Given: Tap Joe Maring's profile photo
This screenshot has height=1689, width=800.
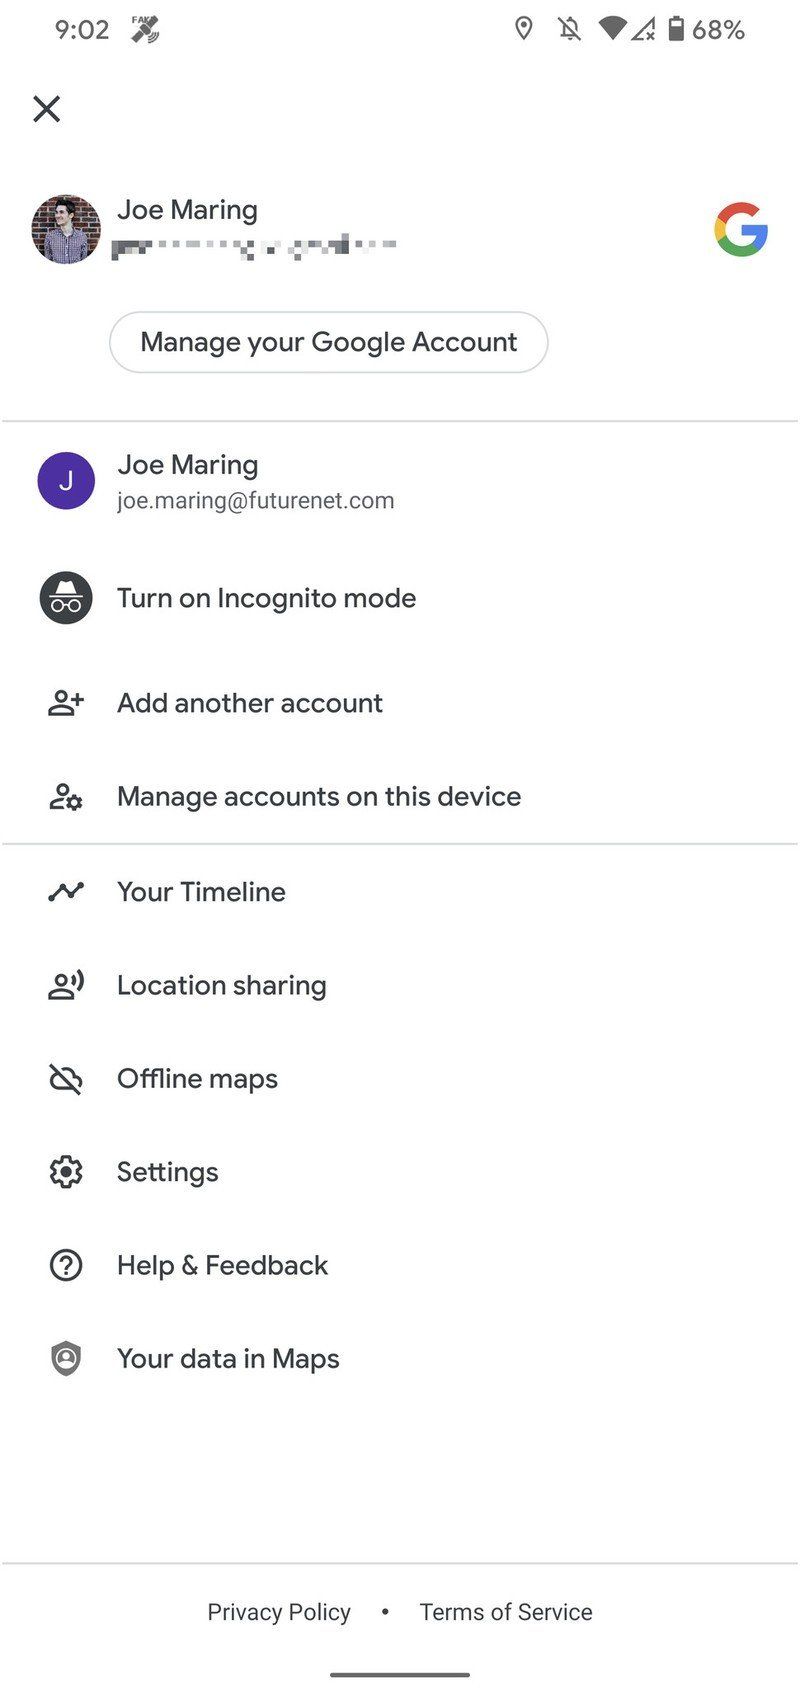Looking at the screenshot, I should coord(66,229).
